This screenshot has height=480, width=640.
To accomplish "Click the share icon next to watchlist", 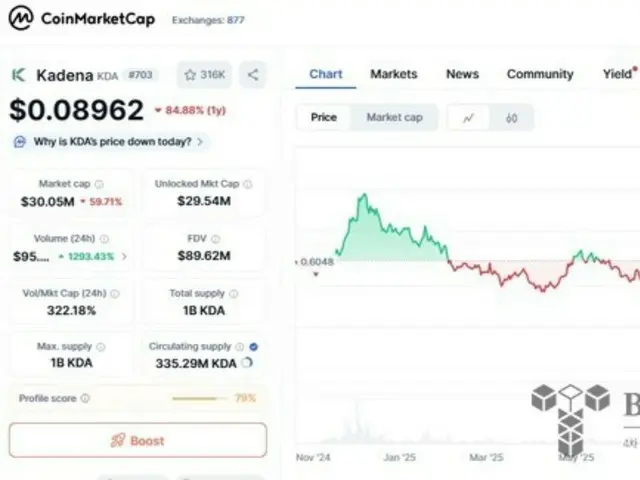I will (x=253, y=75).
